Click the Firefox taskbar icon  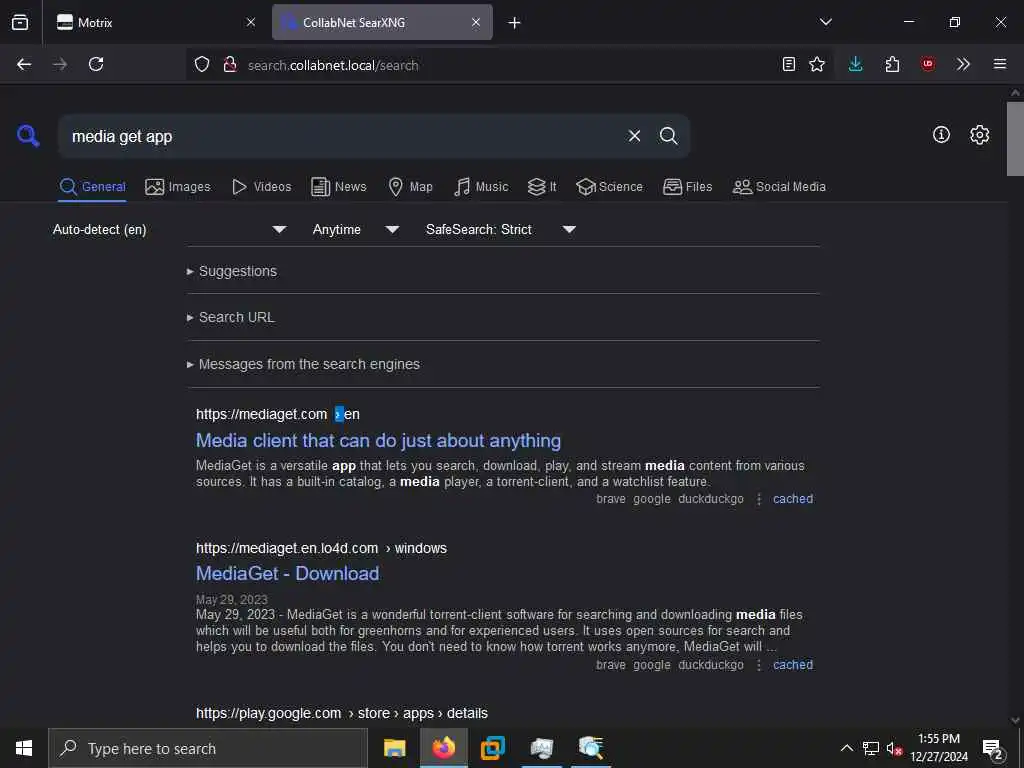(443, 748)
